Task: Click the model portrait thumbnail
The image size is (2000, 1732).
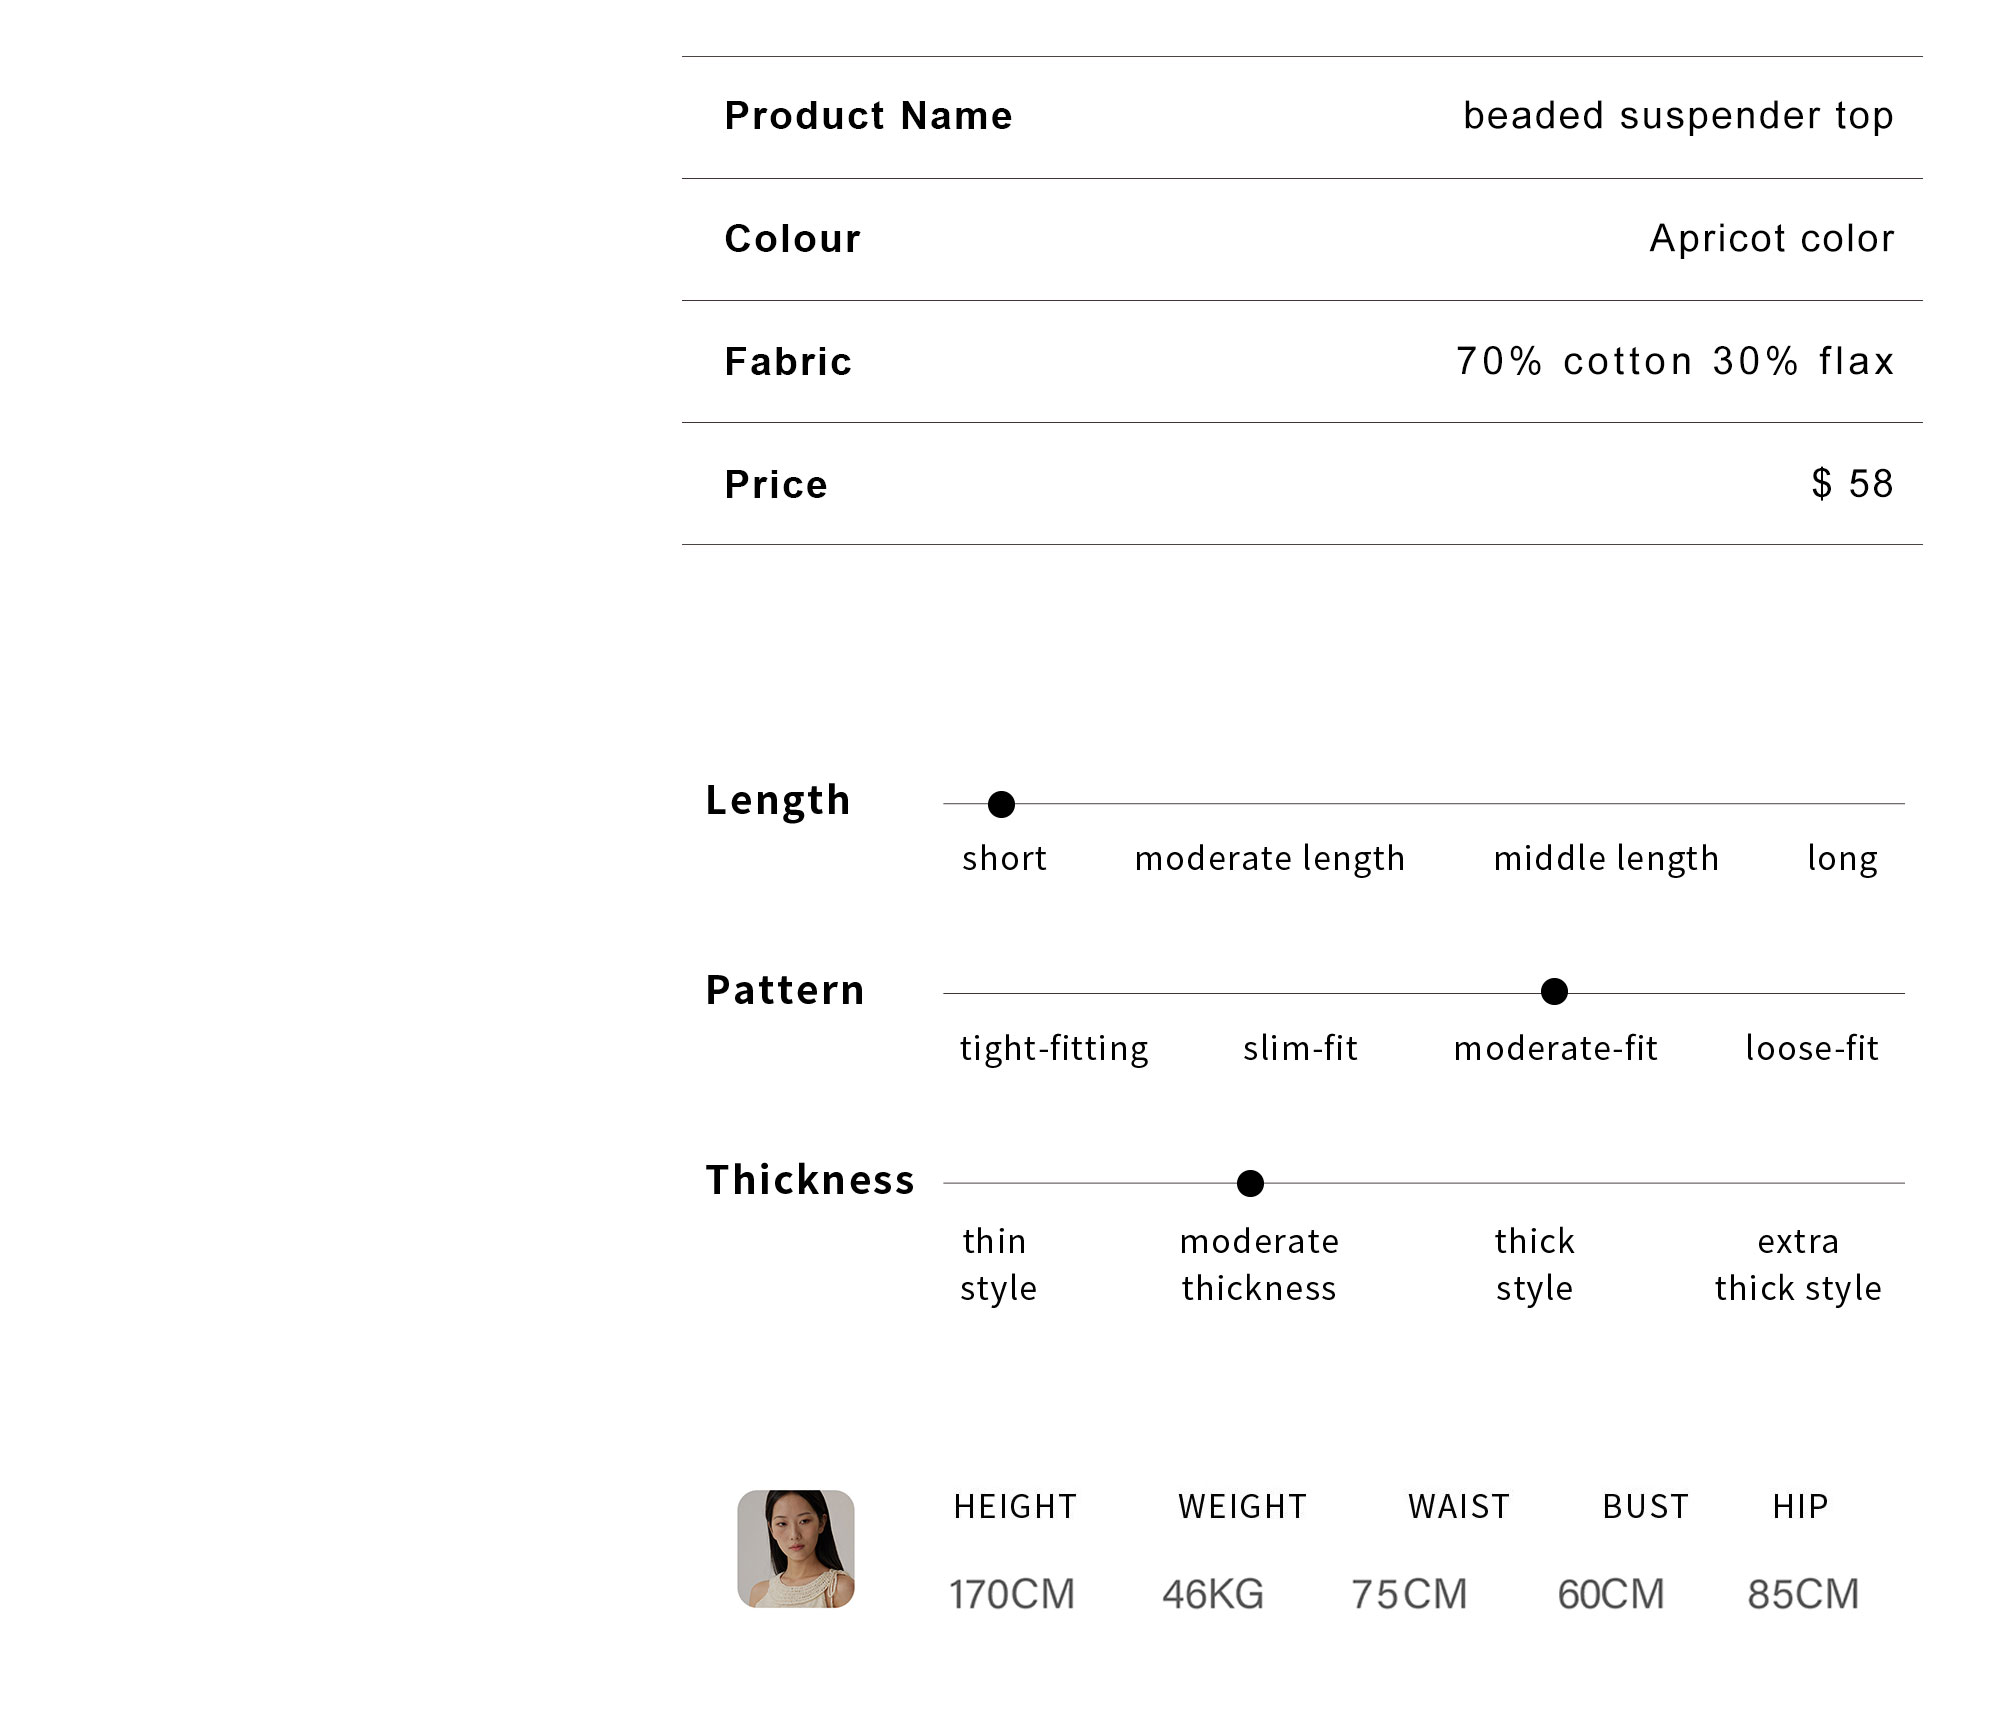Action: point(796,1549)
